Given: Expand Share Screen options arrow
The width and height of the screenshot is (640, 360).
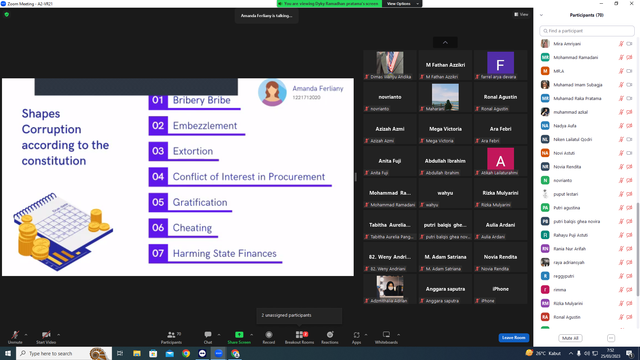Looking at the screenshot, I should (251, 335).
